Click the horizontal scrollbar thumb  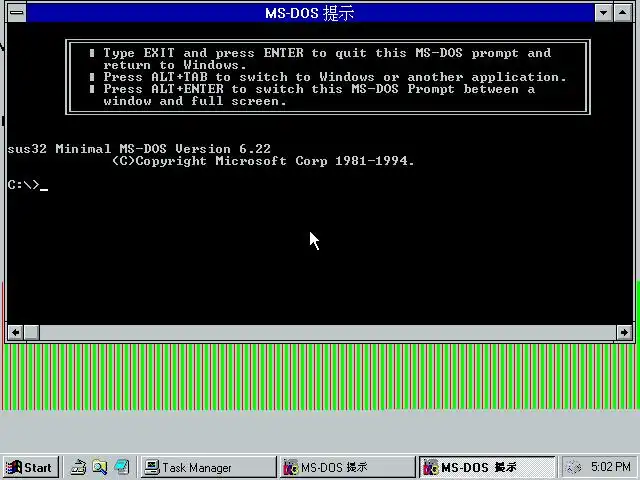pyautogui.click(x=31, y=332)
